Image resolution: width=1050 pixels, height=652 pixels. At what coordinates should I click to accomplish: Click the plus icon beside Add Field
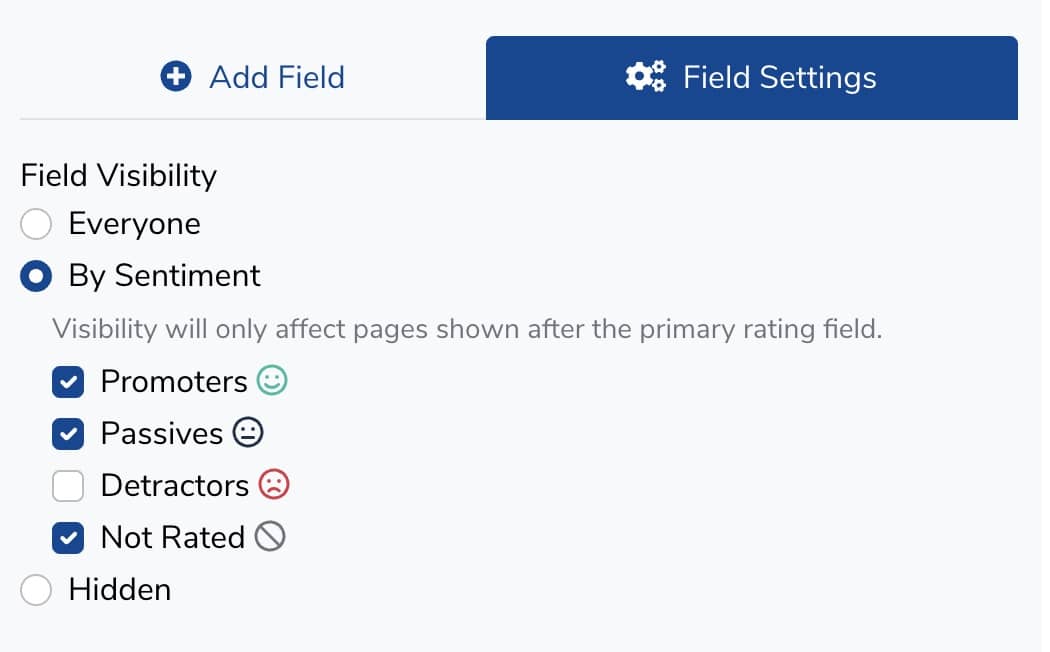[176, 77]
